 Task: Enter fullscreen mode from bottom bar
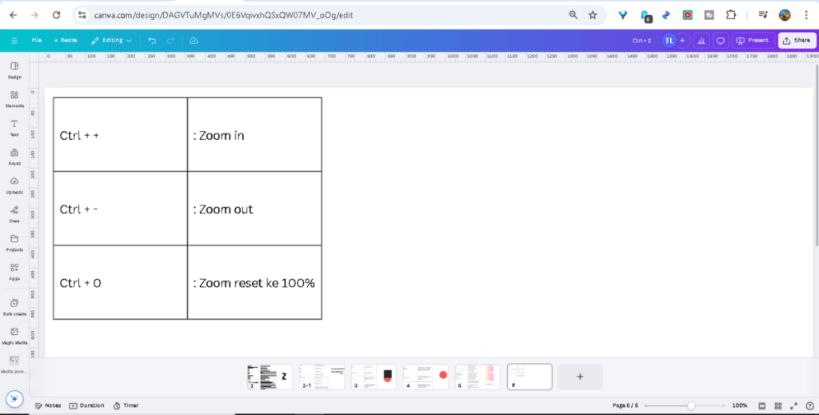[x=794, y=406]
